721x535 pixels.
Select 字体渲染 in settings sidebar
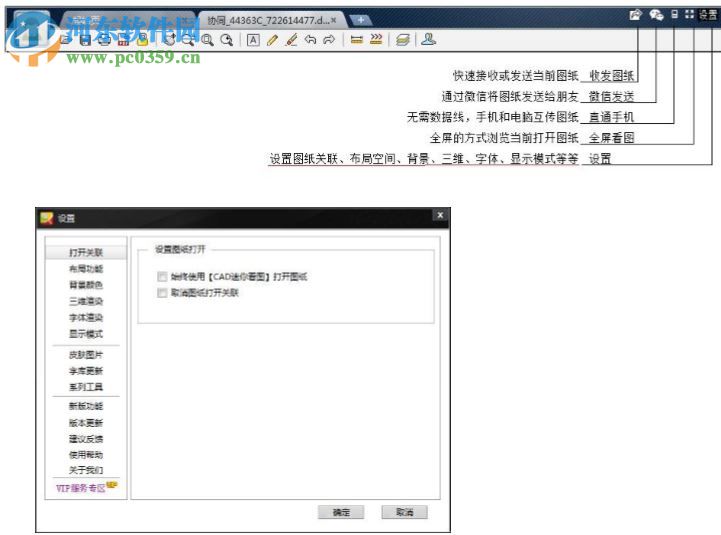pos(86,317)
